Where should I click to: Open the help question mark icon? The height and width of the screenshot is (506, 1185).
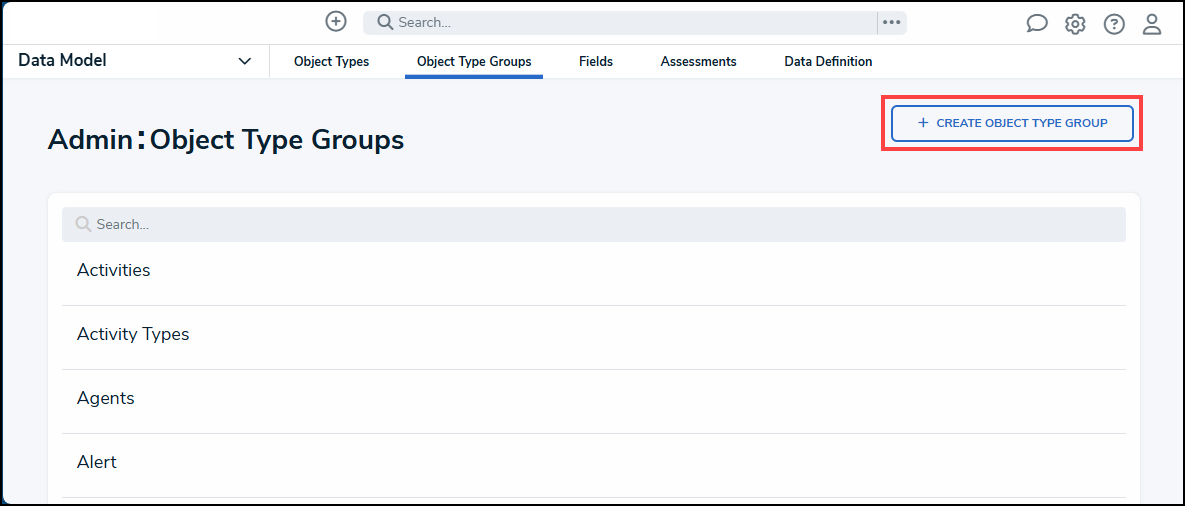[x=1114, y=24]
